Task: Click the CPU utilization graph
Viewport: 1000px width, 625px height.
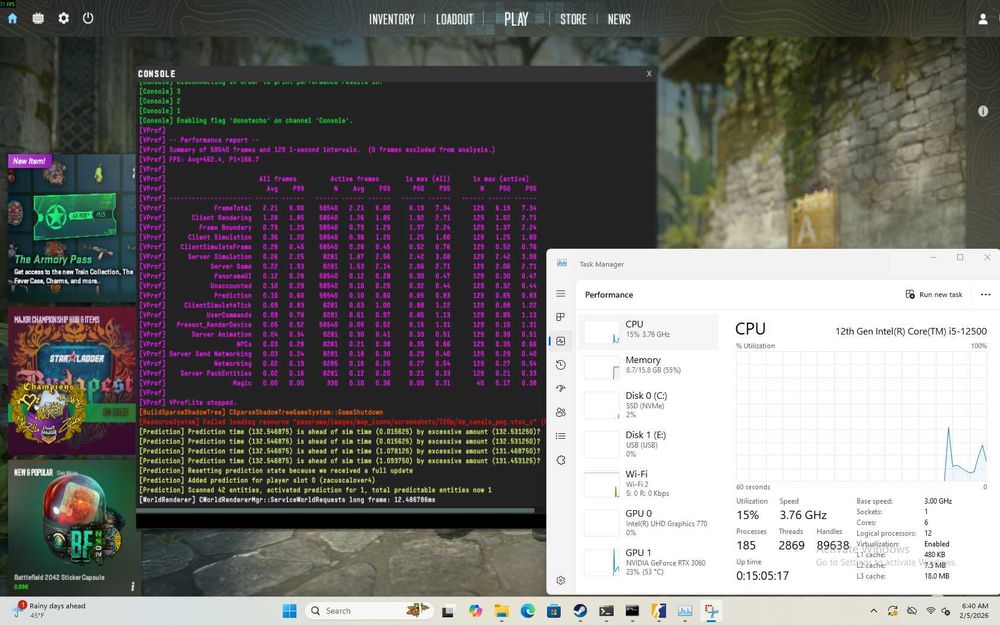Action: (861, 416)
